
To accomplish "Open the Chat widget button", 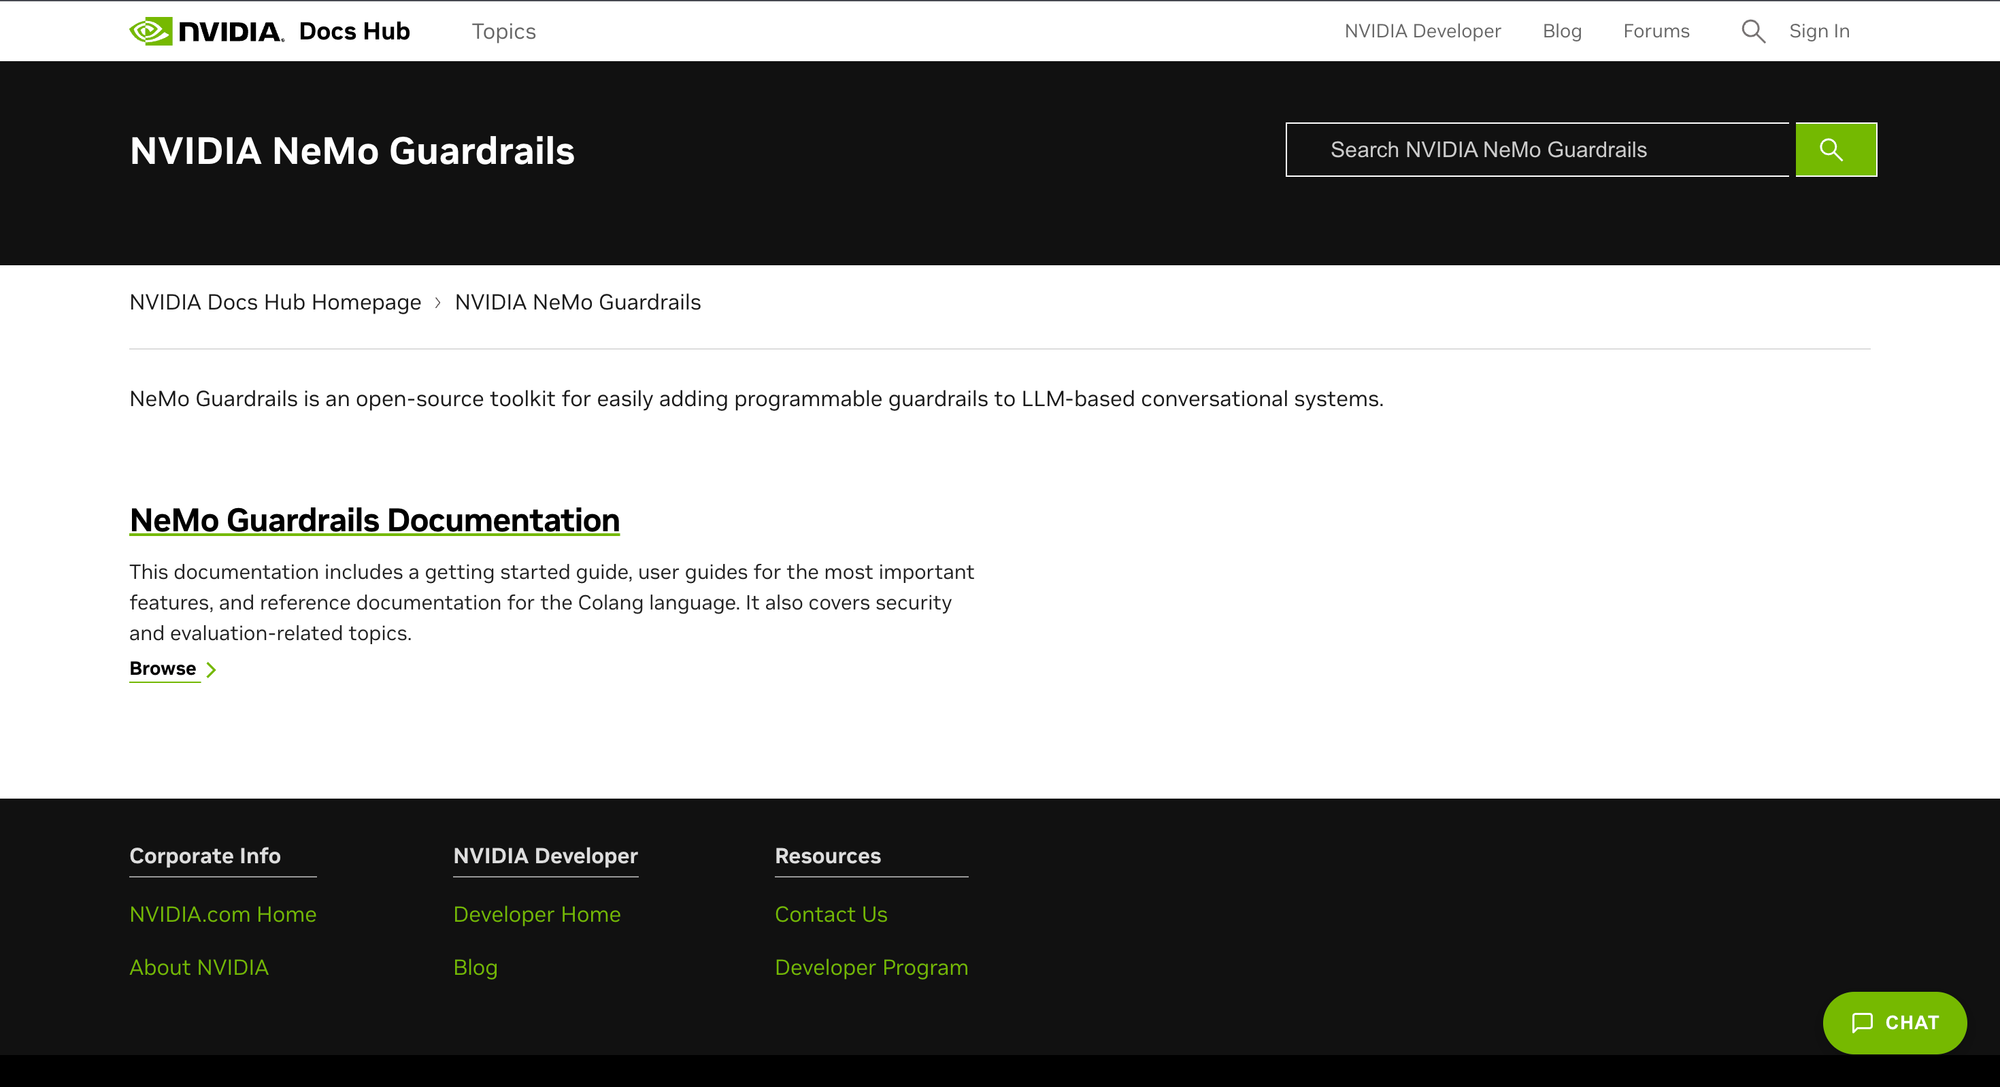I will pos(1895,1023).
